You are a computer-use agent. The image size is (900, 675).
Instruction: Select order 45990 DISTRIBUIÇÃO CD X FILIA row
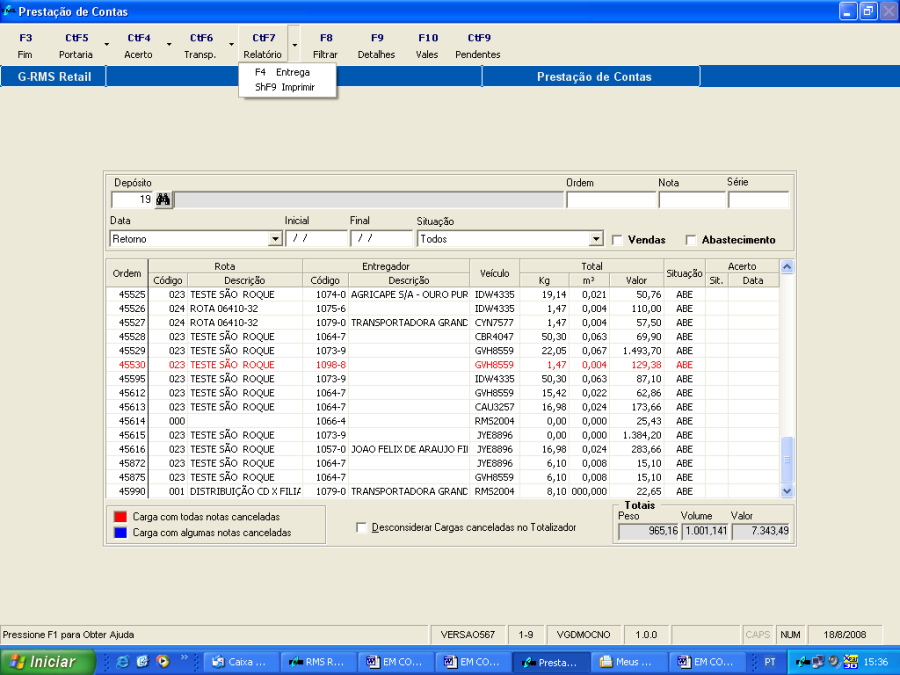click(x=443, y=491)
